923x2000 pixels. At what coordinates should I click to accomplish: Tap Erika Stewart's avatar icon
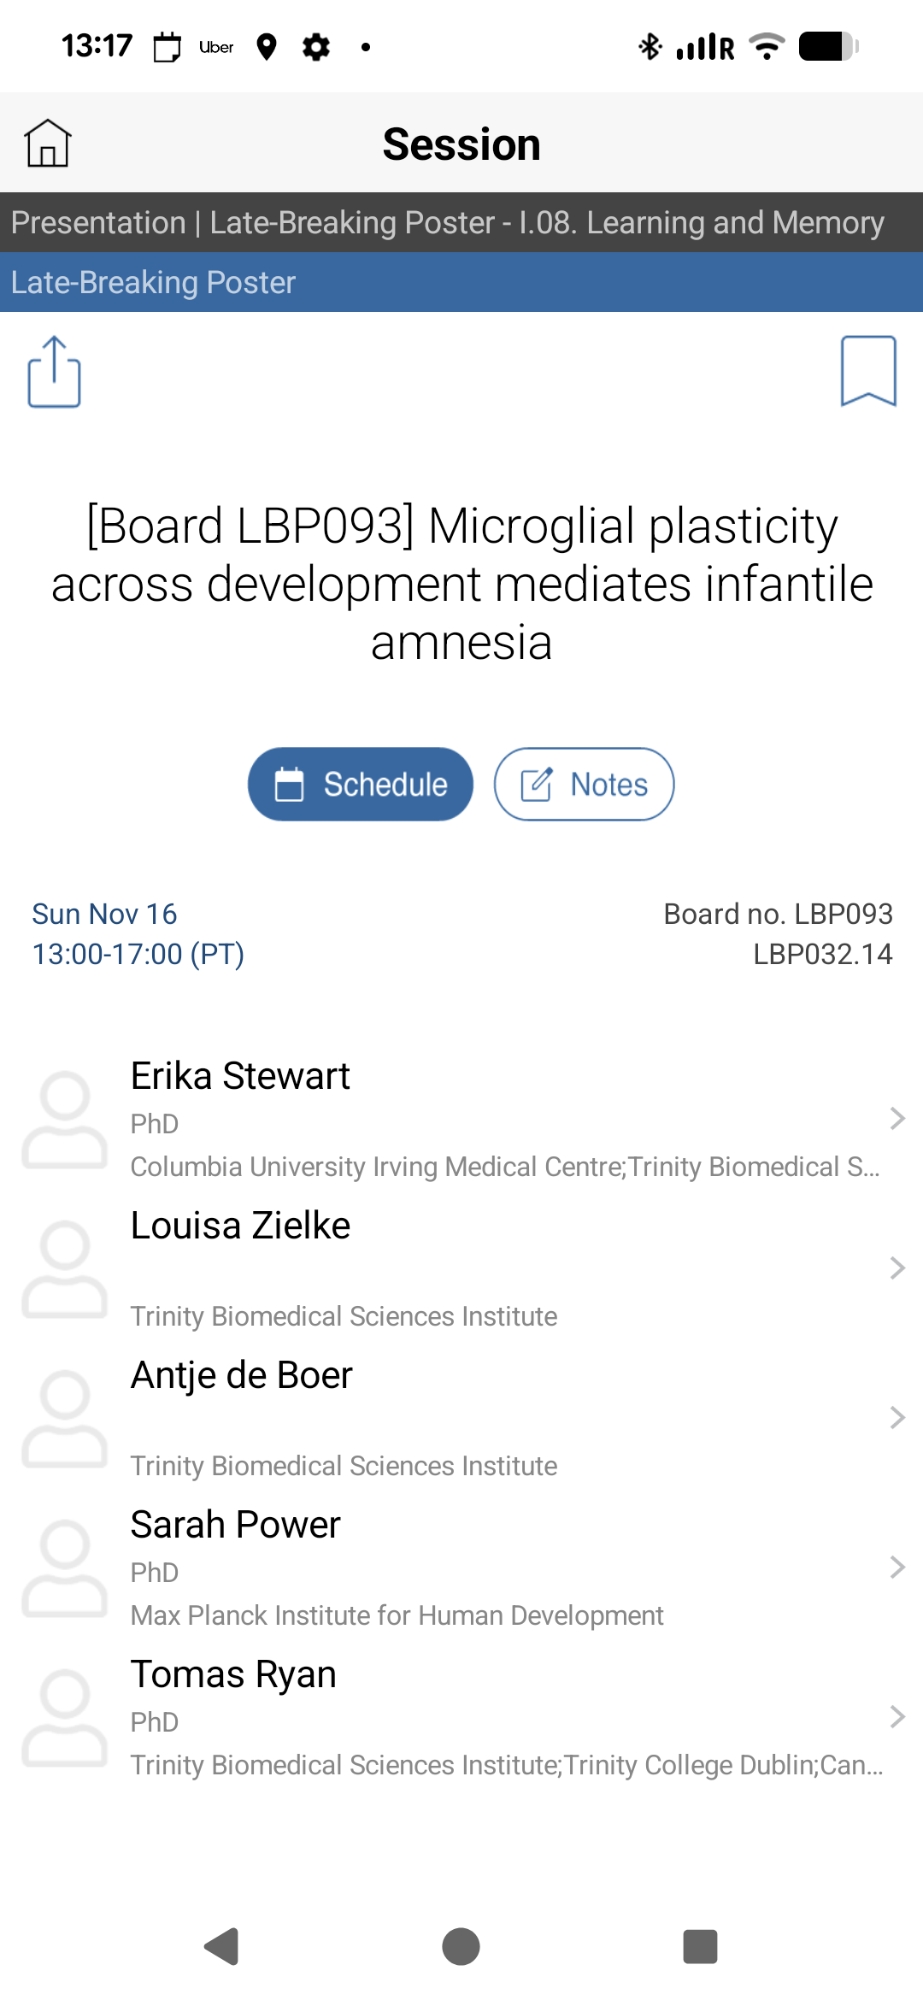[65, 1120]
